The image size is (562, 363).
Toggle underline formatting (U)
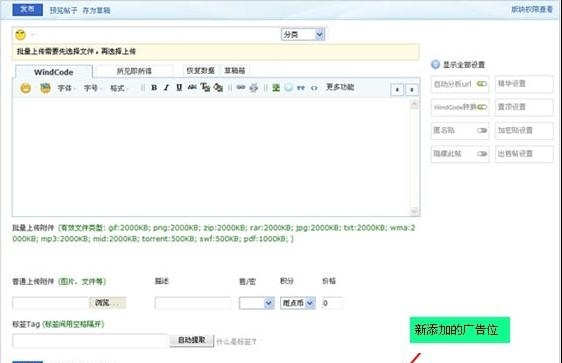[179, 87]
